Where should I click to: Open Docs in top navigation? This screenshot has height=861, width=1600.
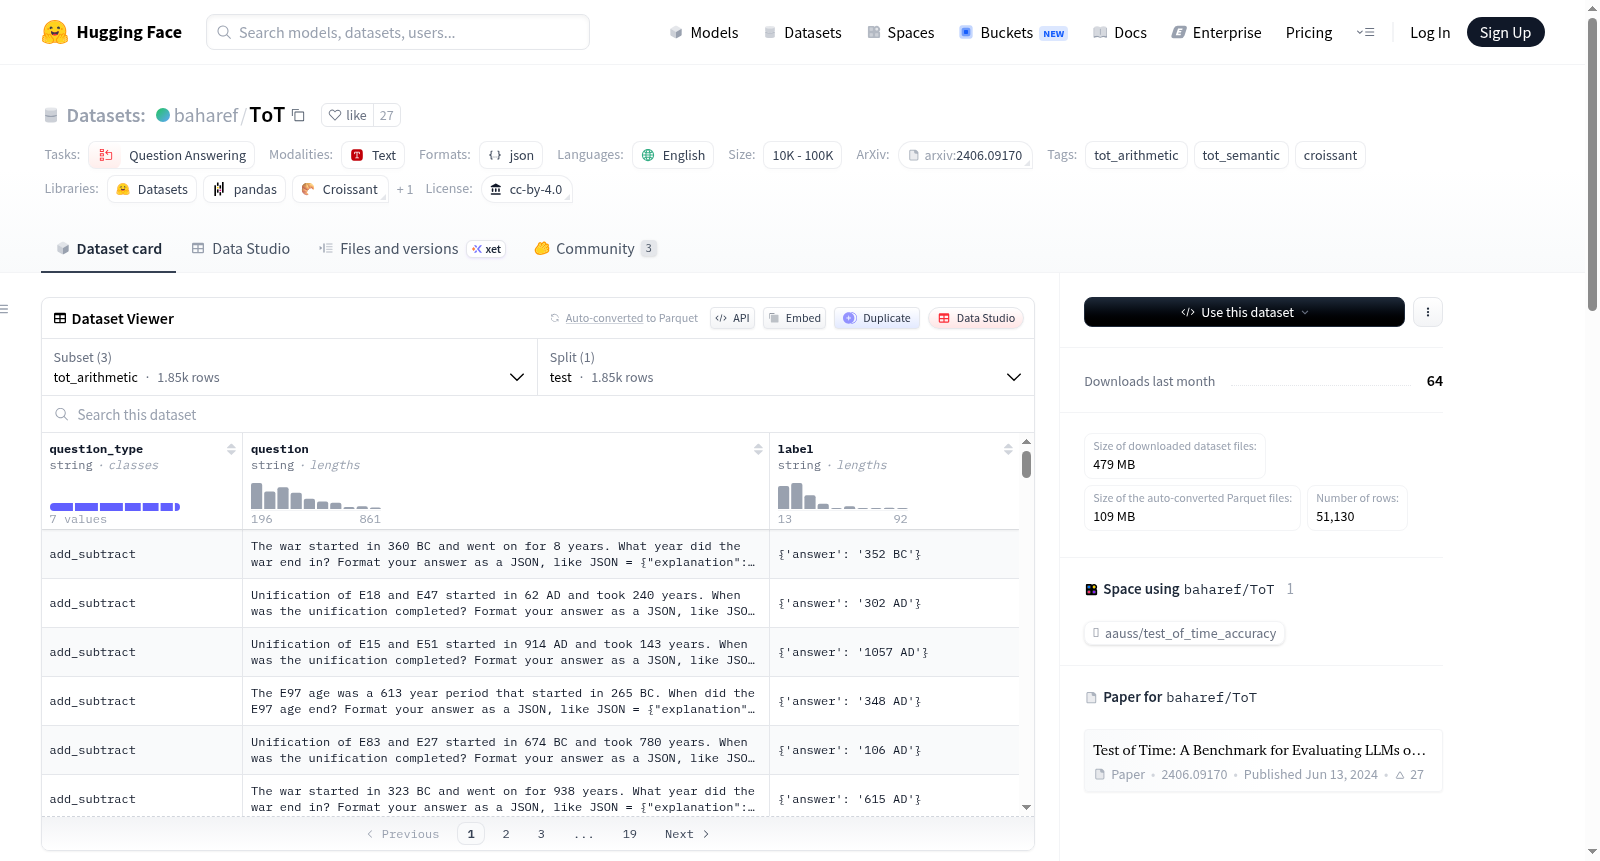pos(1120,32)
